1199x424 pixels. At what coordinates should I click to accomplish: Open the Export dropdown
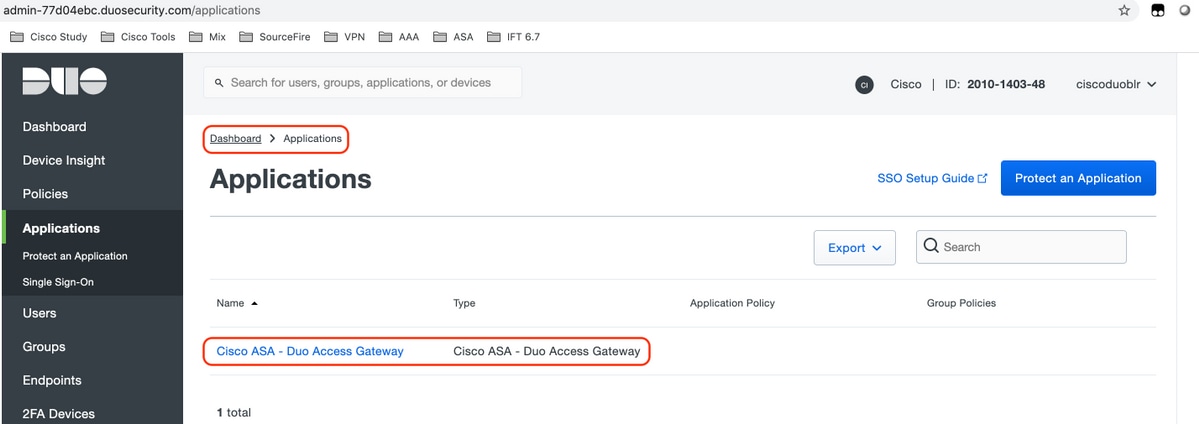coord(854,247)
